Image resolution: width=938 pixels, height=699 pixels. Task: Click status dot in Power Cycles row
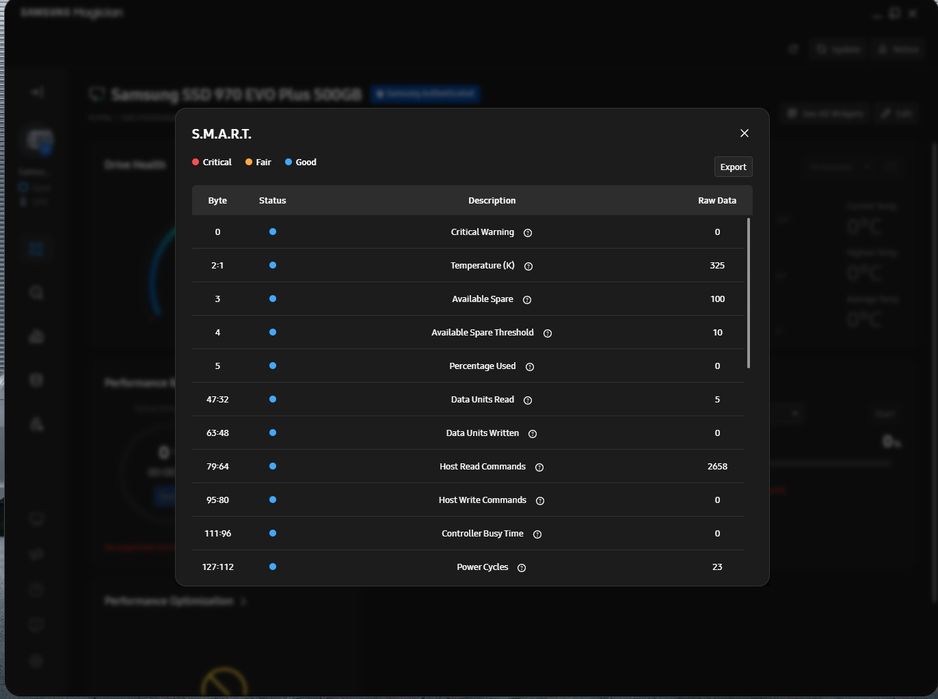coord(273,567)
